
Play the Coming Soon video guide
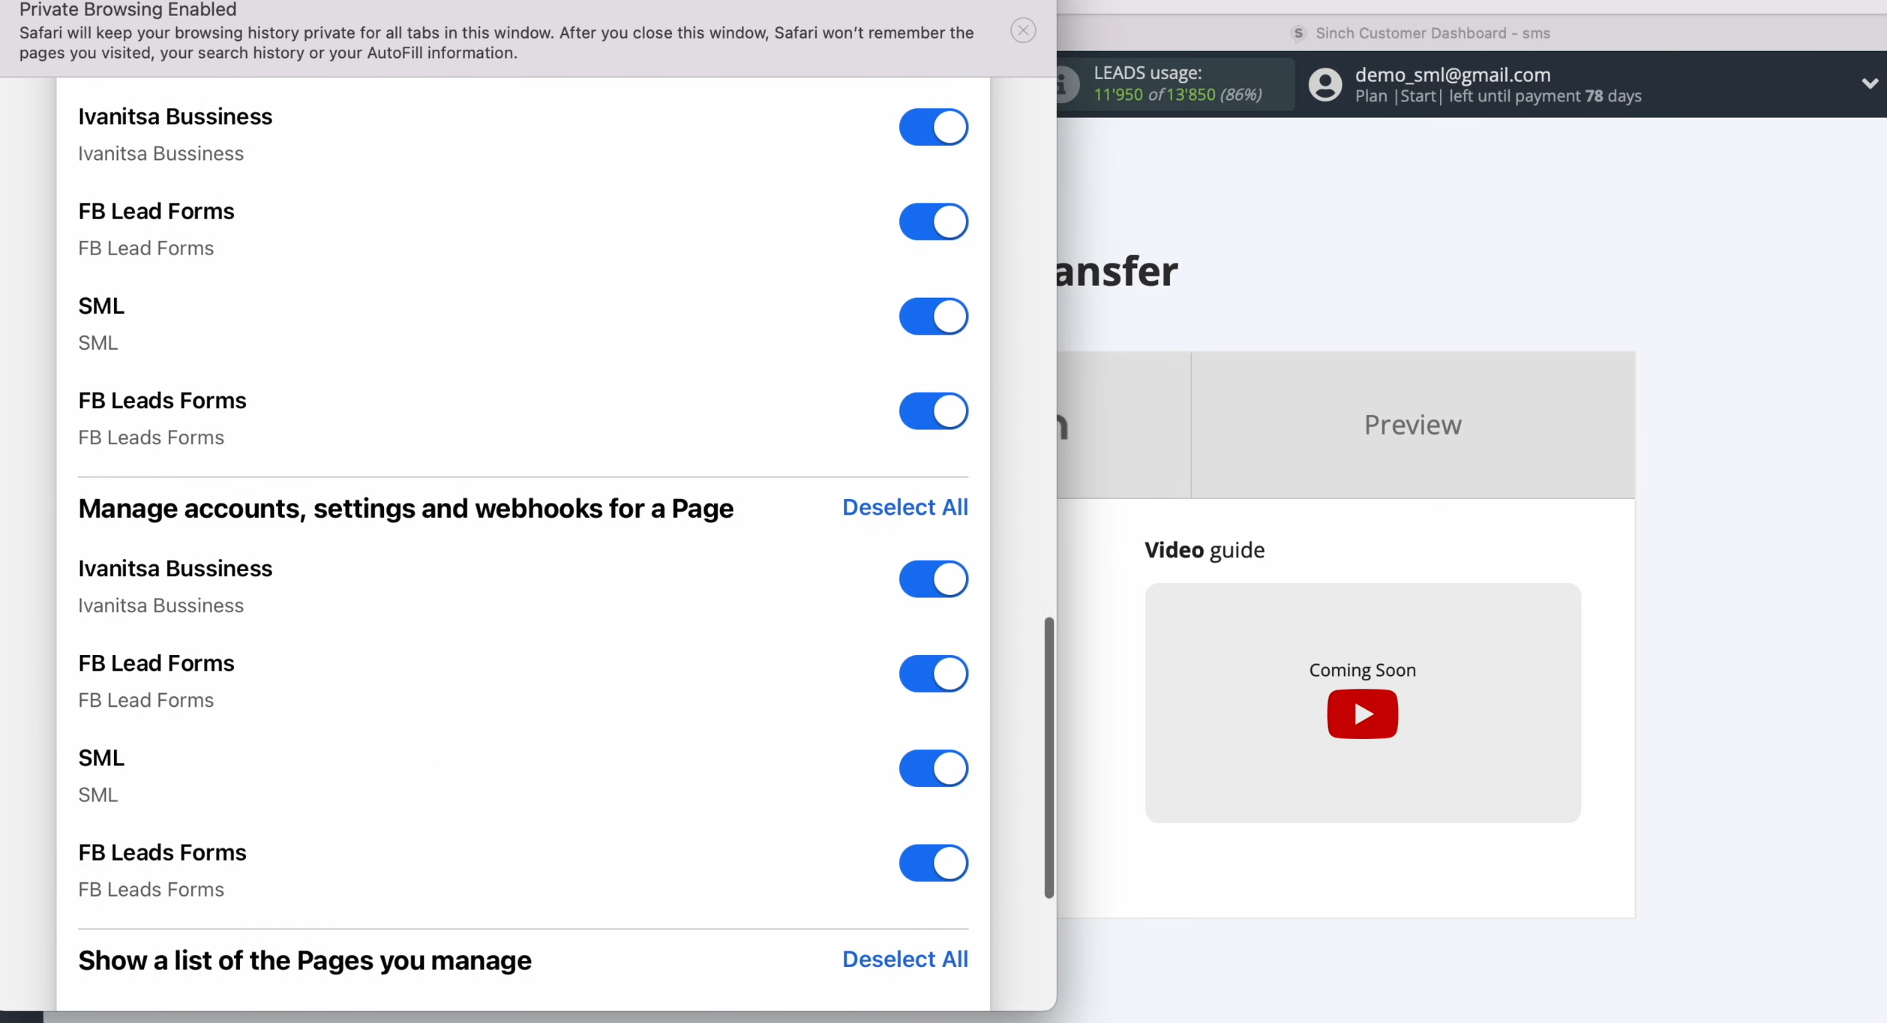[x=1362, y=714]
